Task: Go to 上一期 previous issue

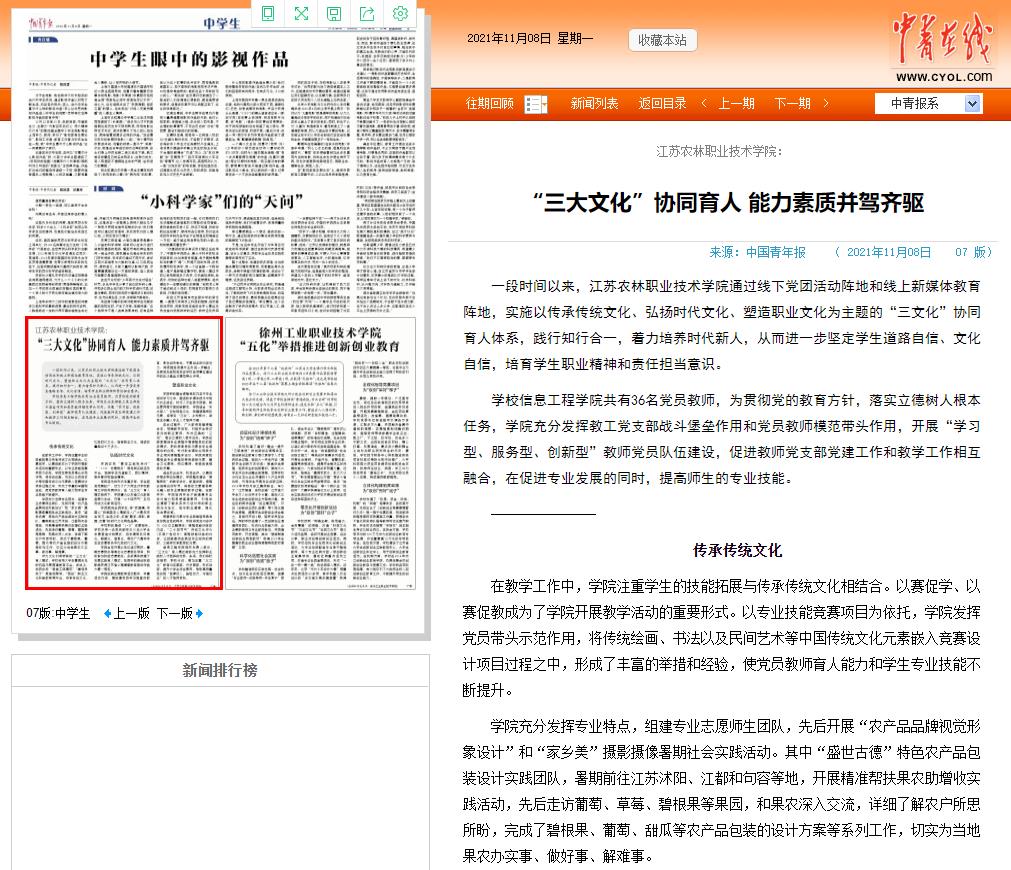Action: coord(736,104)
